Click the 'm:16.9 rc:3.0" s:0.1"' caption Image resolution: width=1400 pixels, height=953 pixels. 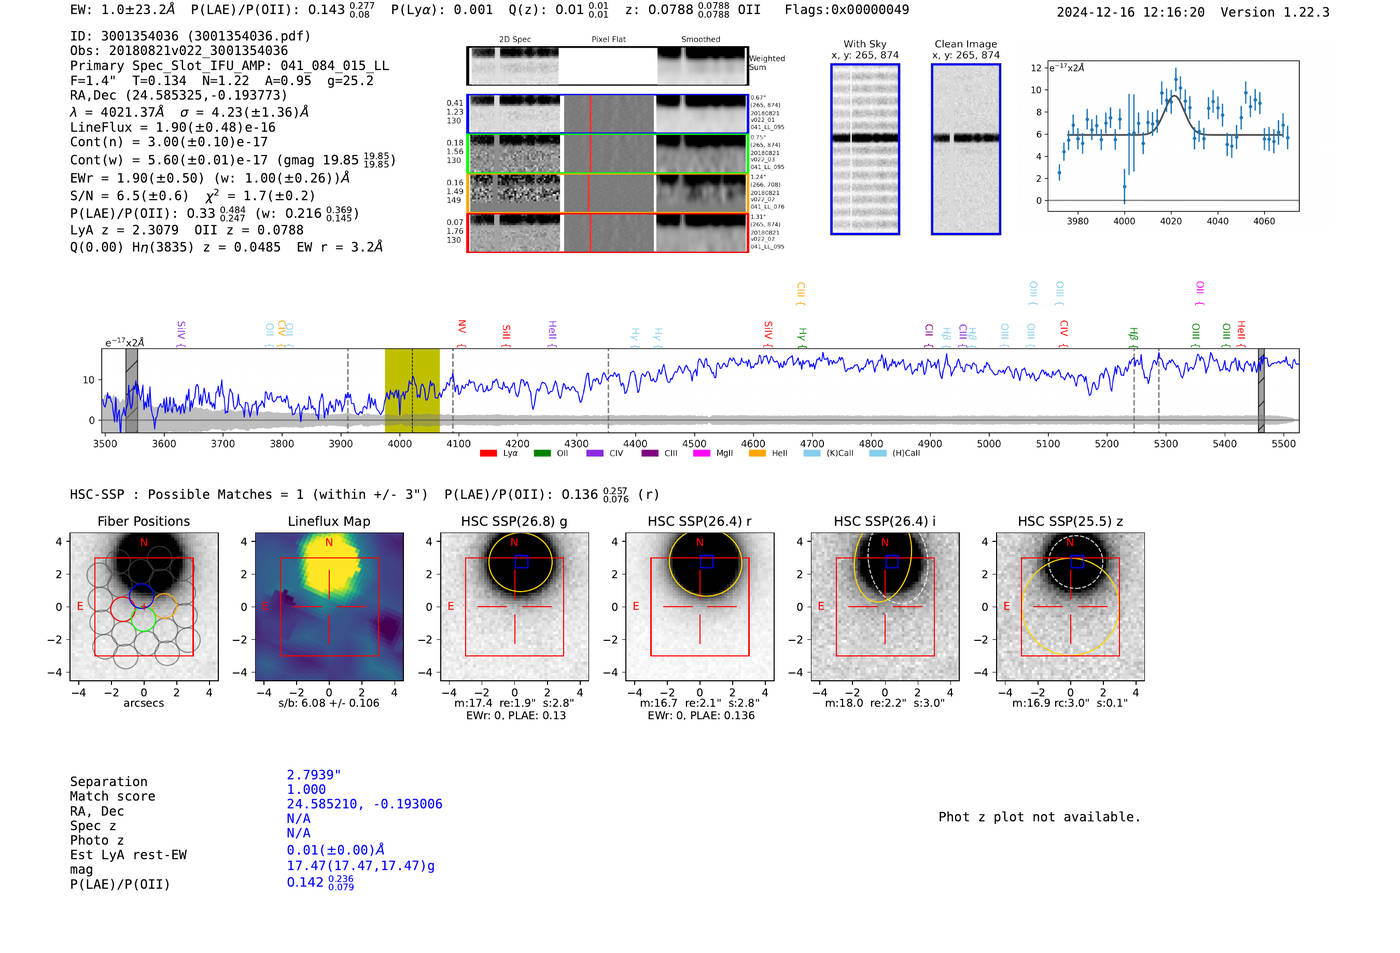coord(1070,703)
